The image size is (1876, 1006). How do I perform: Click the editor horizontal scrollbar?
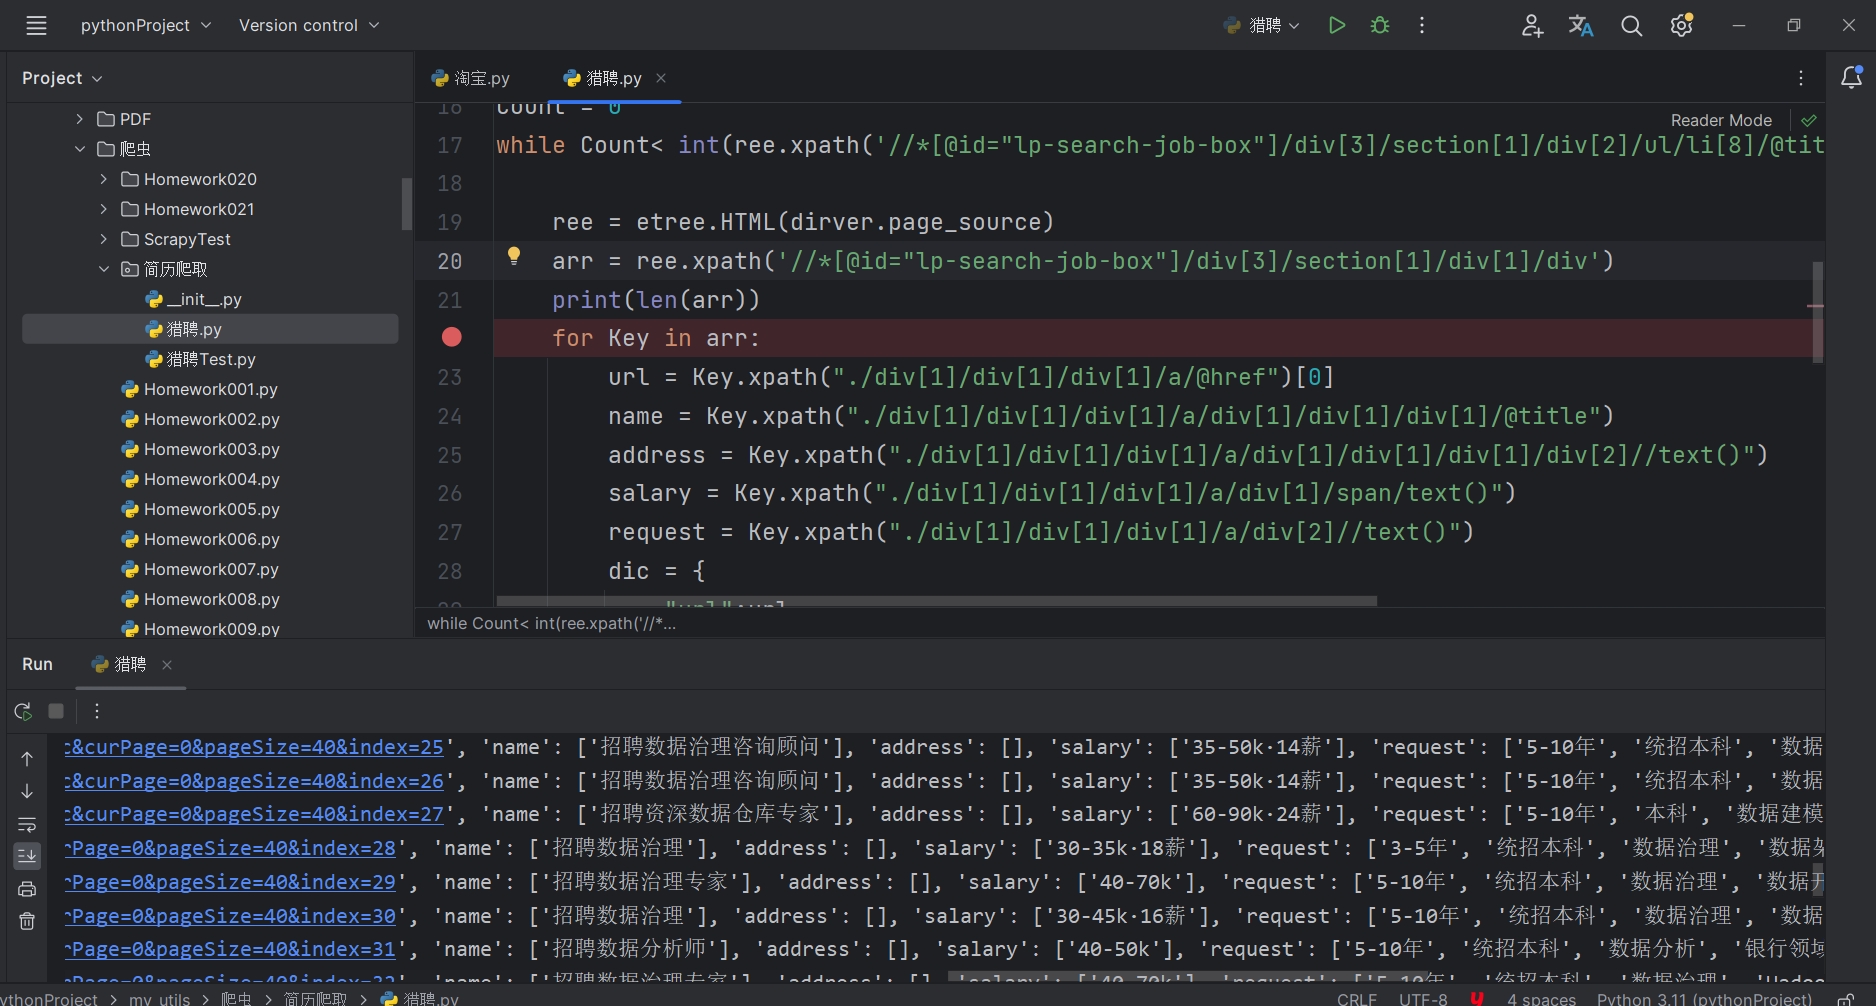(x=937, y=601)
